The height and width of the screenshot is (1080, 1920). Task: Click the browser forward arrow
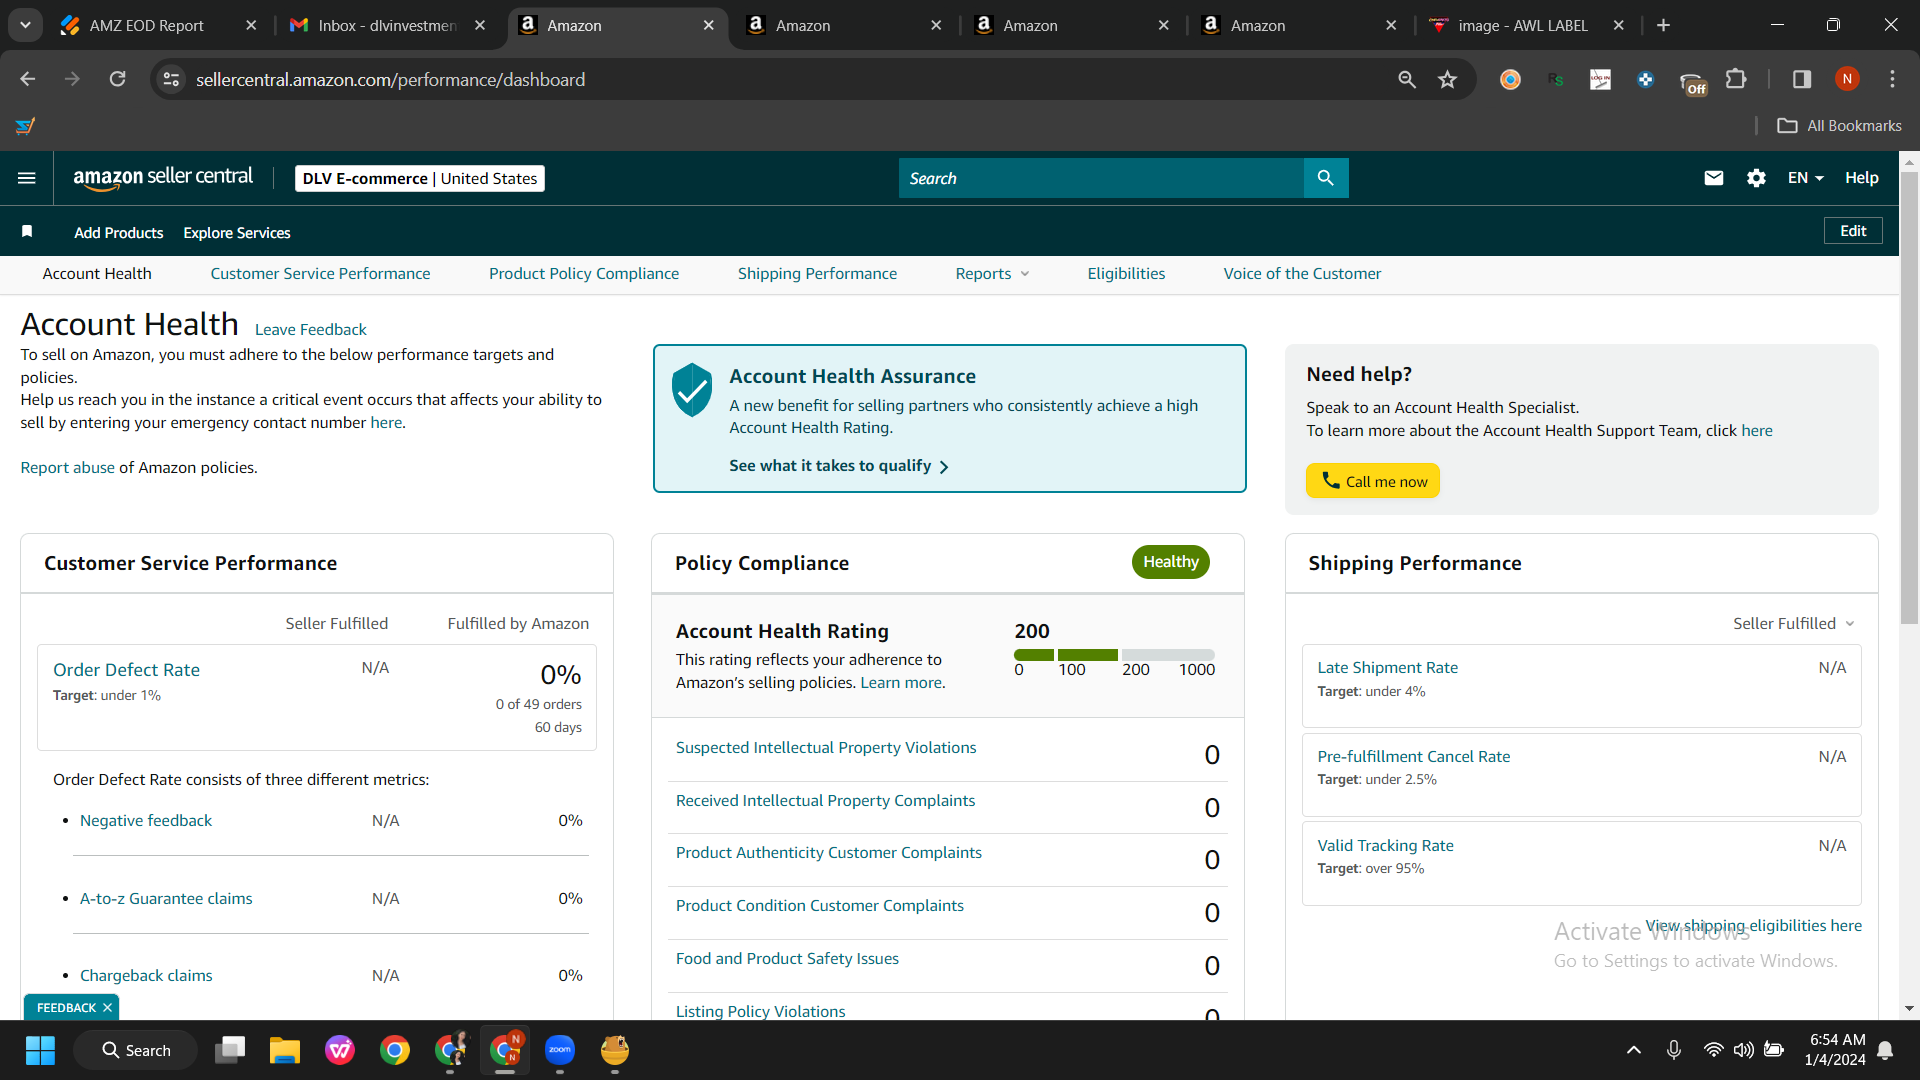click(x=72, y=79)
